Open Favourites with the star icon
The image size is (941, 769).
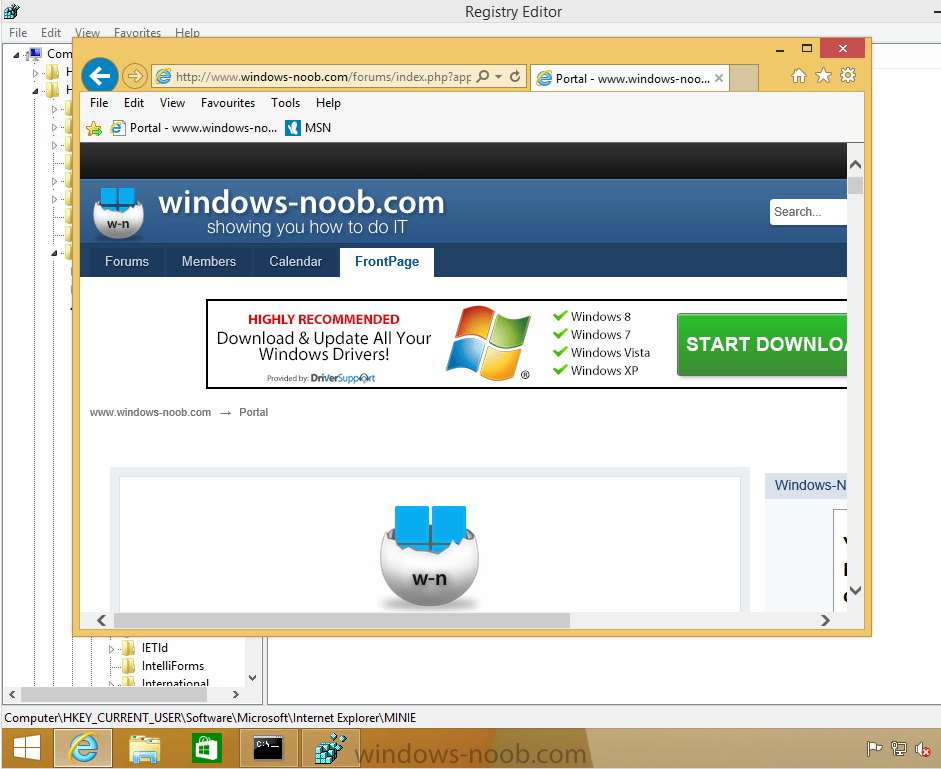click(823, 76)
